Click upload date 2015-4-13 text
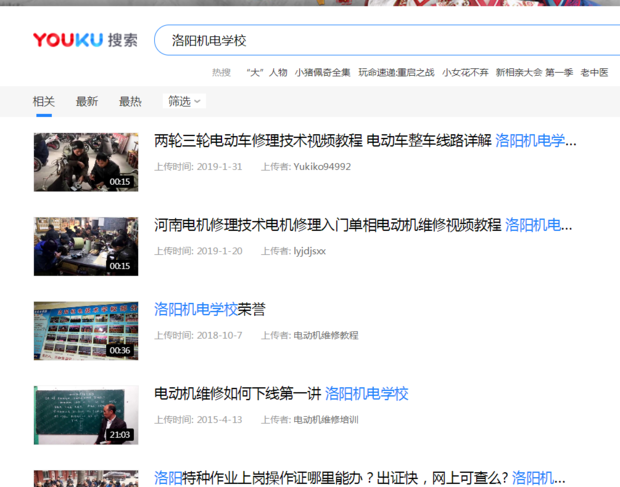Viewport: 620px width, 487px height. tap(219, 420)
